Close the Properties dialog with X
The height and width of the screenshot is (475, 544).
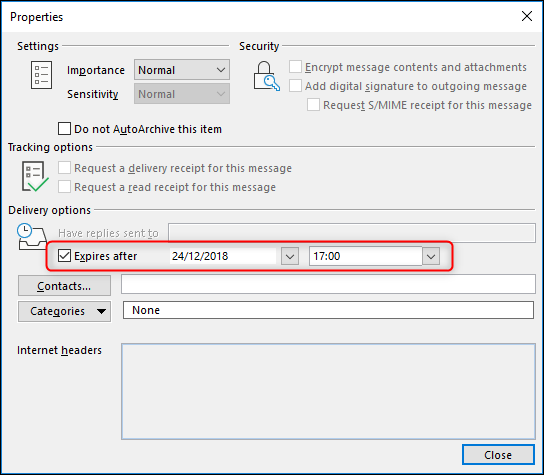(527, 16)
